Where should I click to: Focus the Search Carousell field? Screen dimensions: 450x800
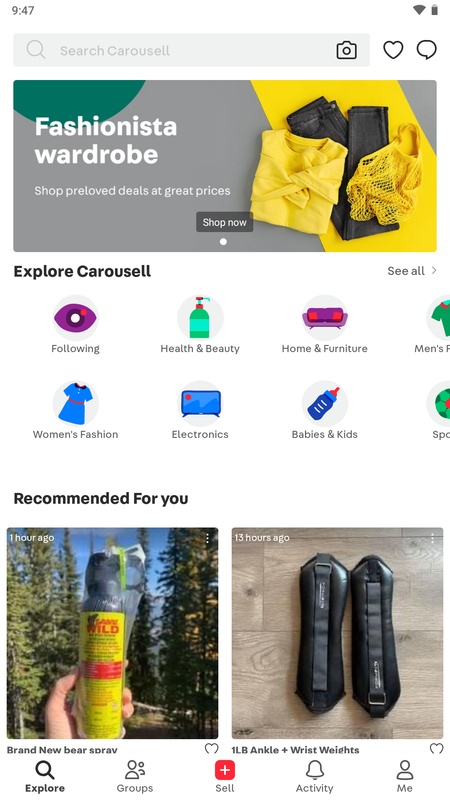pos(191,51)
